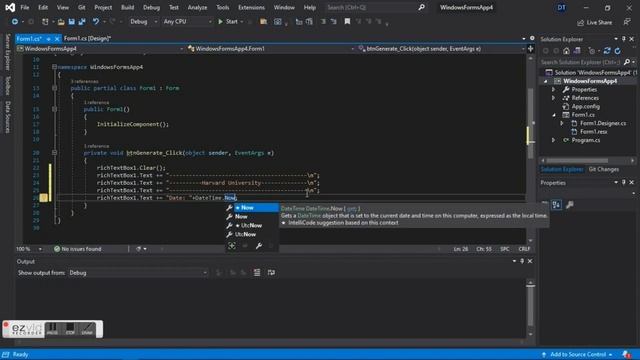Viewport: 640px width, 360px height.
Task: Collapse the namespace block on line 11
Action: tap(54, 67)
